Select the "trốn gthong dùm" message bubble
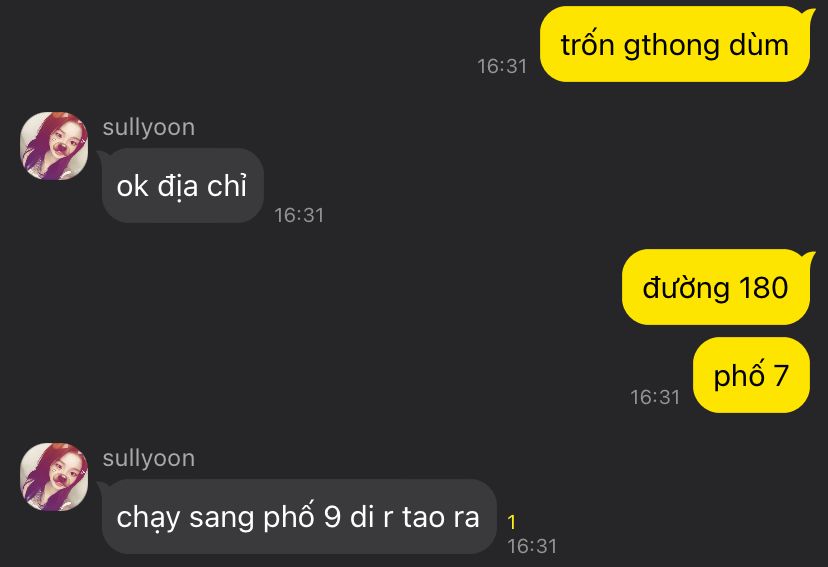Viewport: 828px width, 567px height. pos(675,44)
